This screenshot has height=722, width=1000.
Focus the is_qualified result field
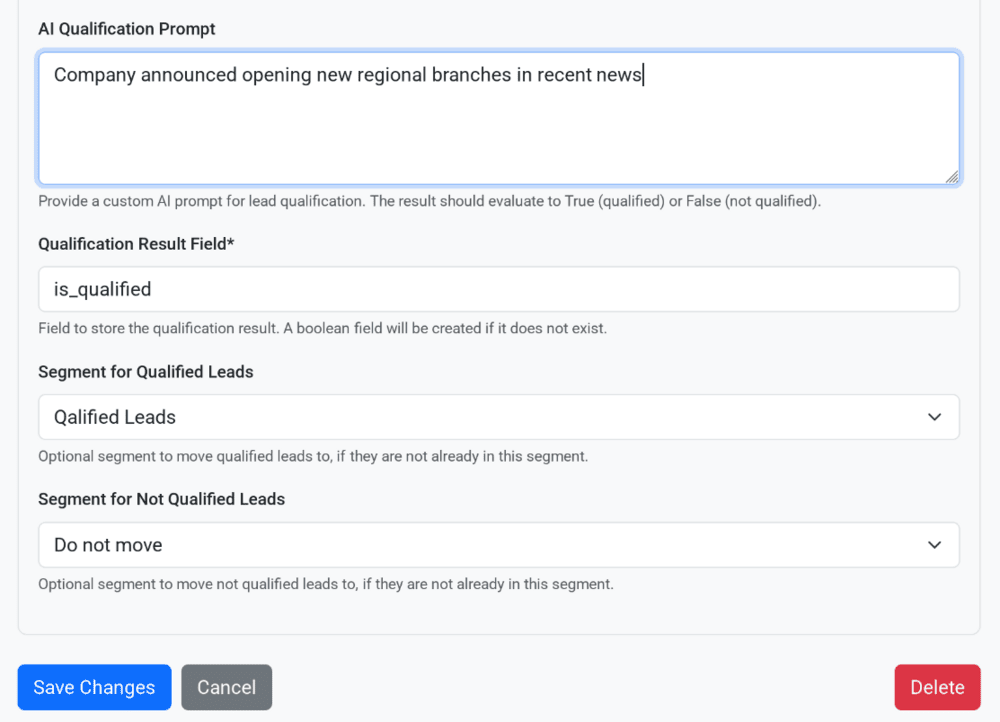[499, 289]
